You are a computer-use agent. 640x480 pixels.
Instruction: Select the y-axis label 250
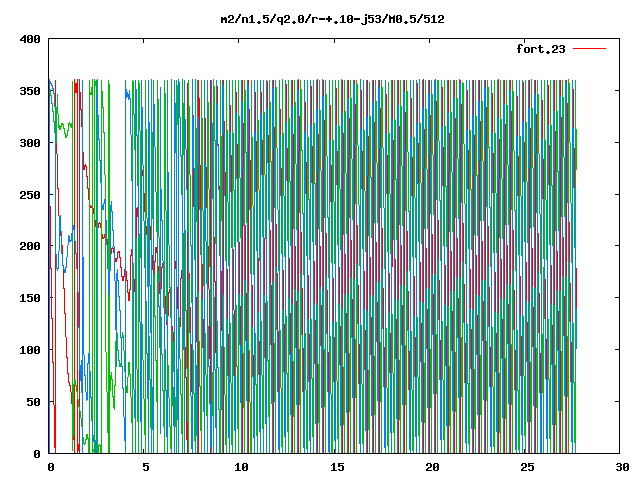[x=30, y=195]
